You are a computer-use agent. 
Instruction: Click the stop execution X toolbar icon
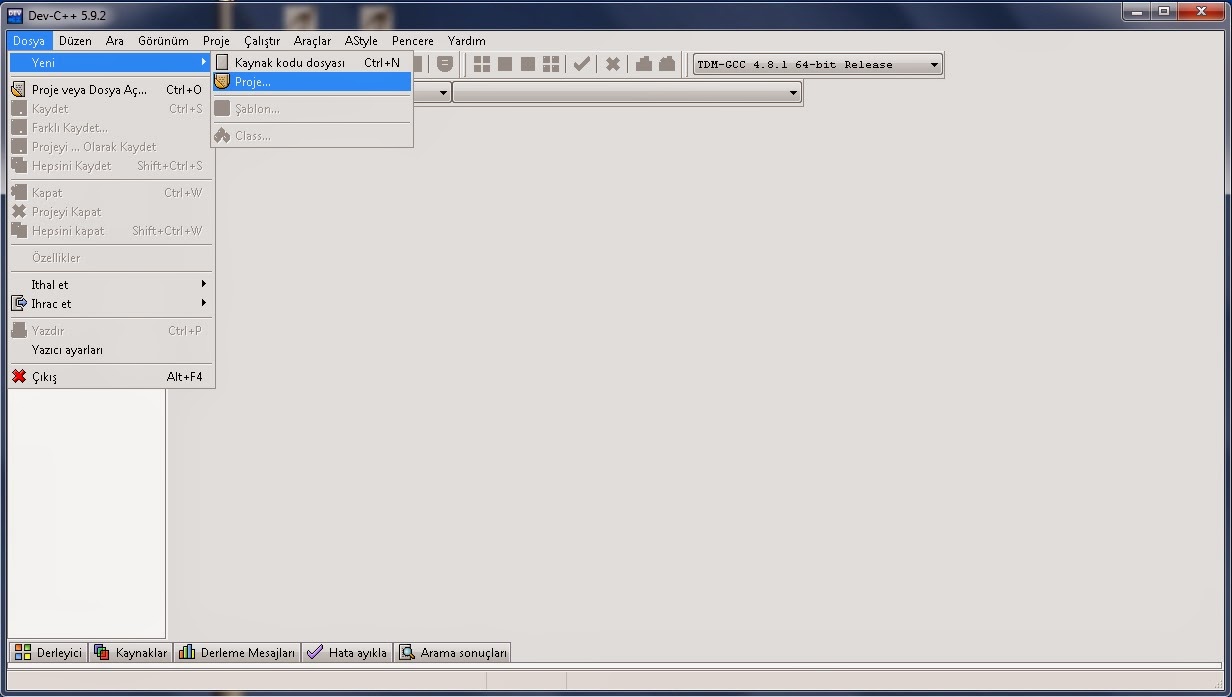click(612, 64)
